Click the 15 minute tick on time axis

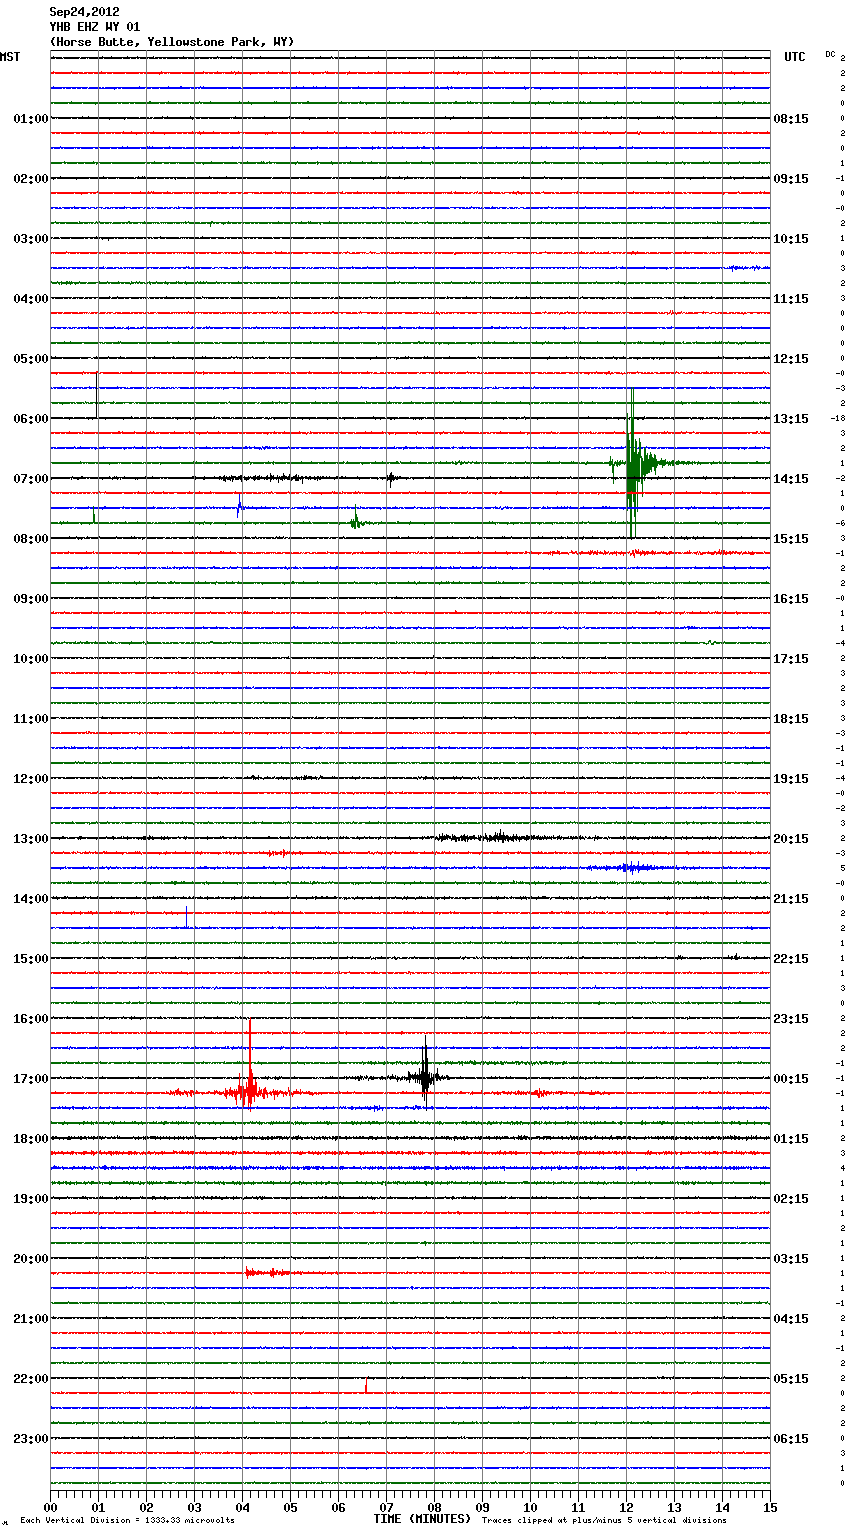770,1508
